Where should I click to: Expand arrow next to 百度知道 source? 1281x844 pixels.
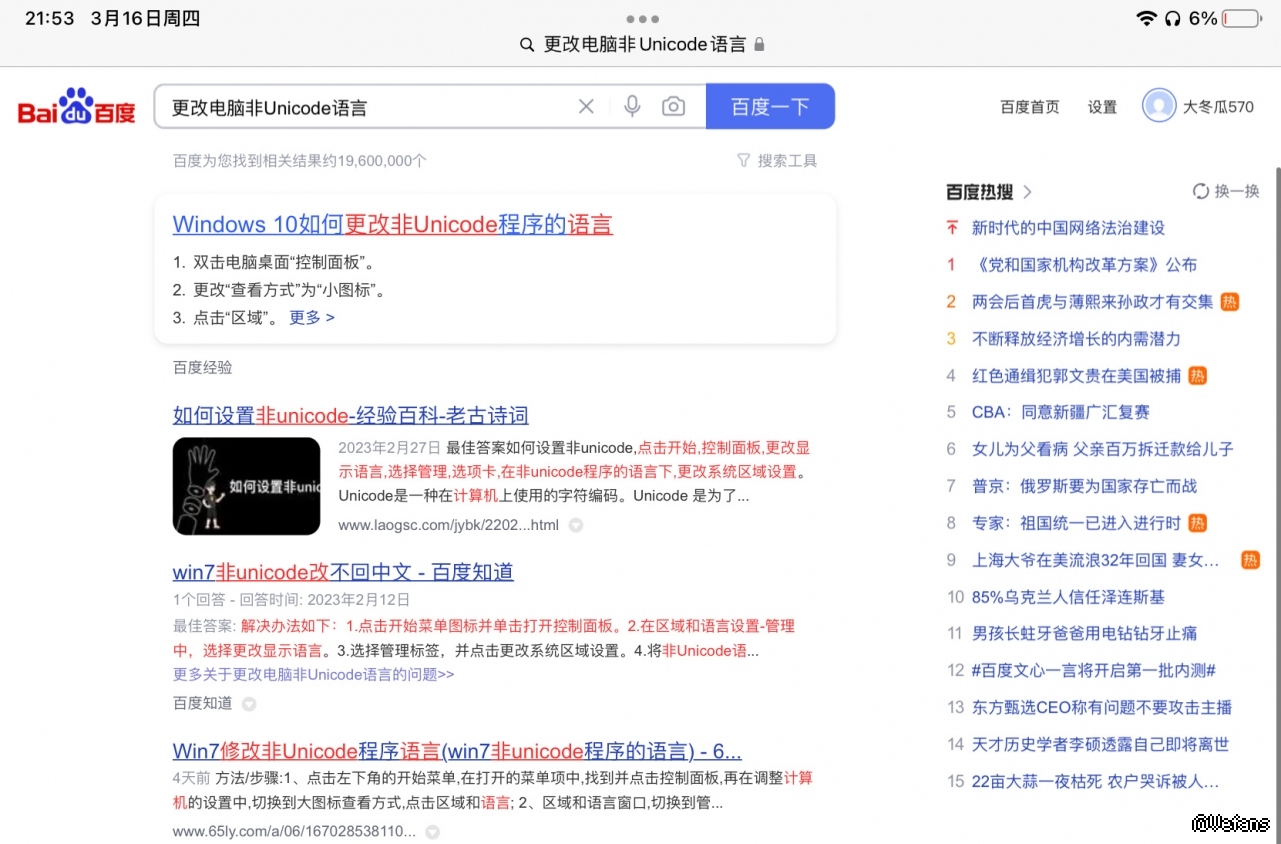click(249, 704)
